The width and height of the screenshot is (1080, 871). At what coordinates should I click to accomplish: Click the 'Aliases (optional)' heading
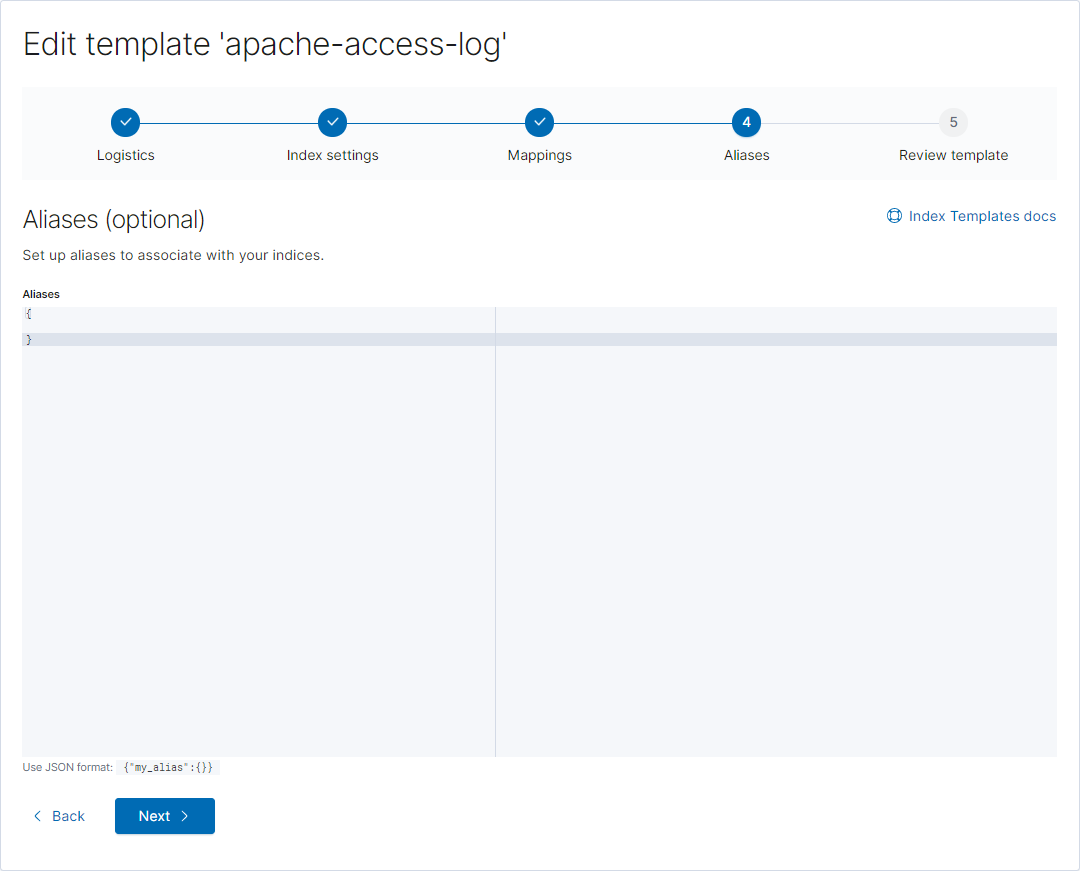point(114,220)
